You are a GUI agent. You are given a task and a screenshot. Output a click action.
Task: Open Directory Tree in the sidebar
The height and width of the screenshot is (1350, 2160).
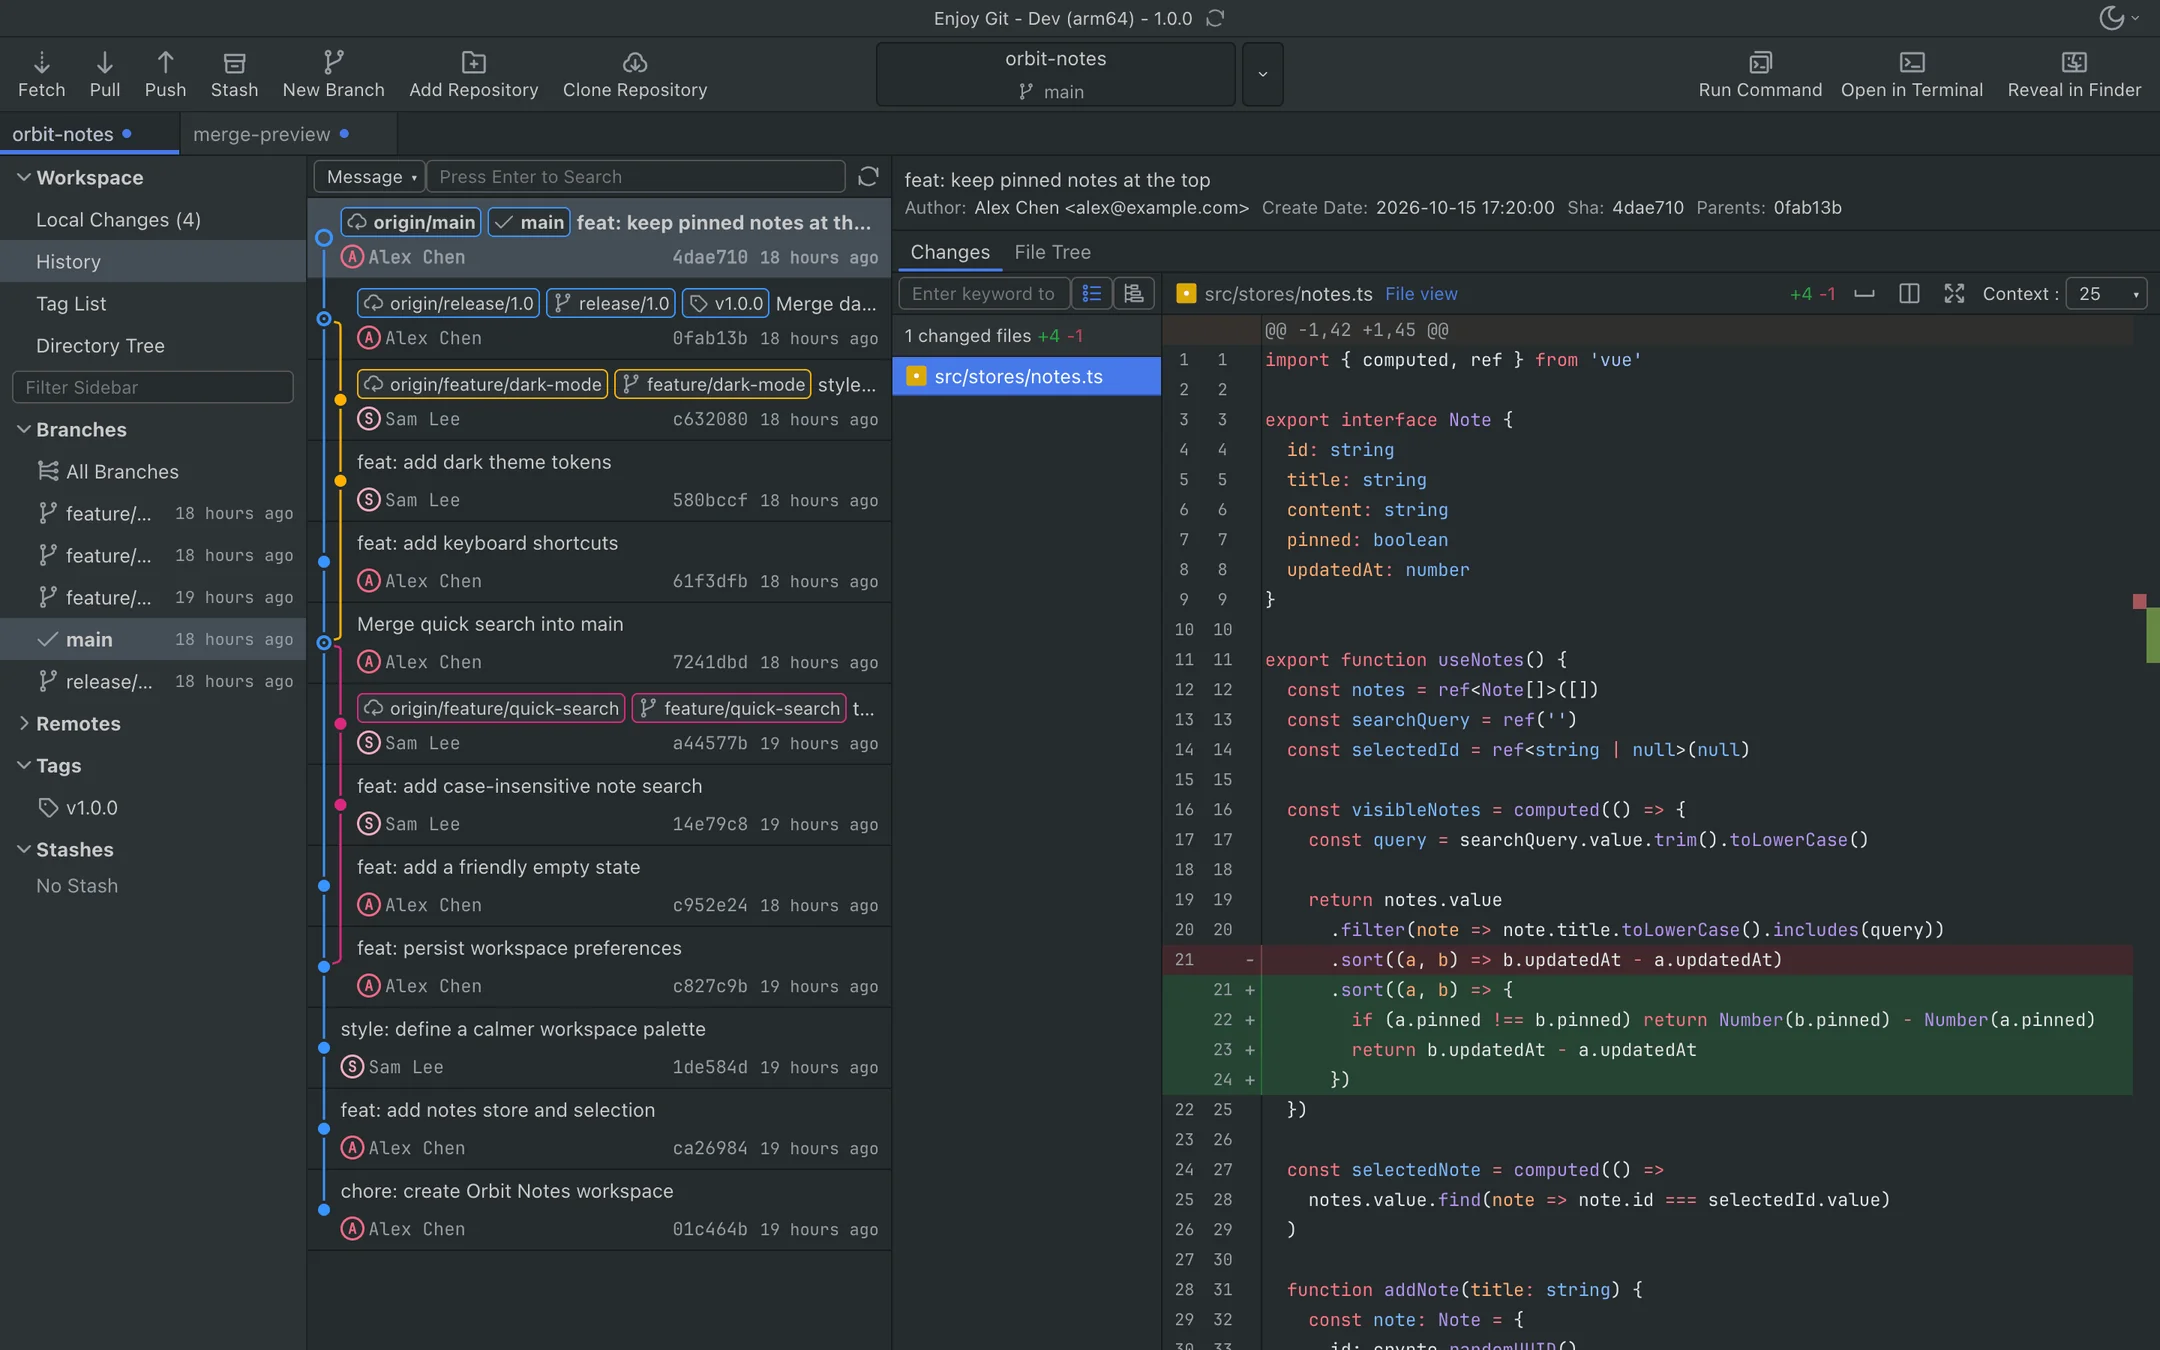[153, 345]
